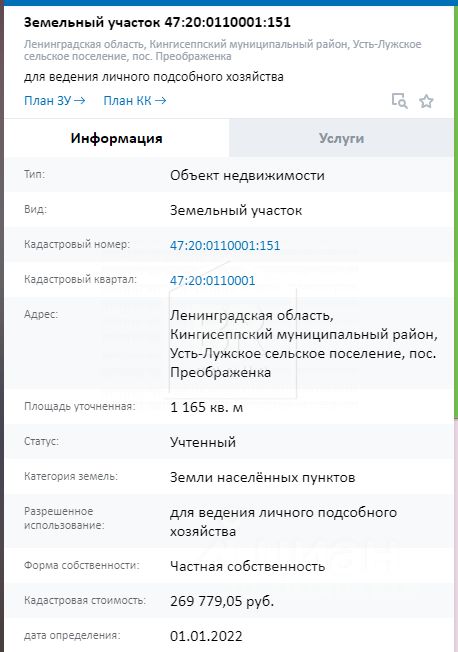
Task: Click the cadastral cost 269 779,05 руб.
Action: (222, 601)
